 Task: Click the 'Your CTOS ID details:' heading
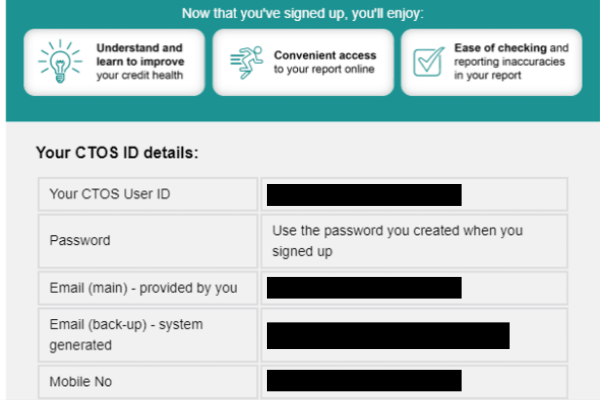click(x=117, y=153)
